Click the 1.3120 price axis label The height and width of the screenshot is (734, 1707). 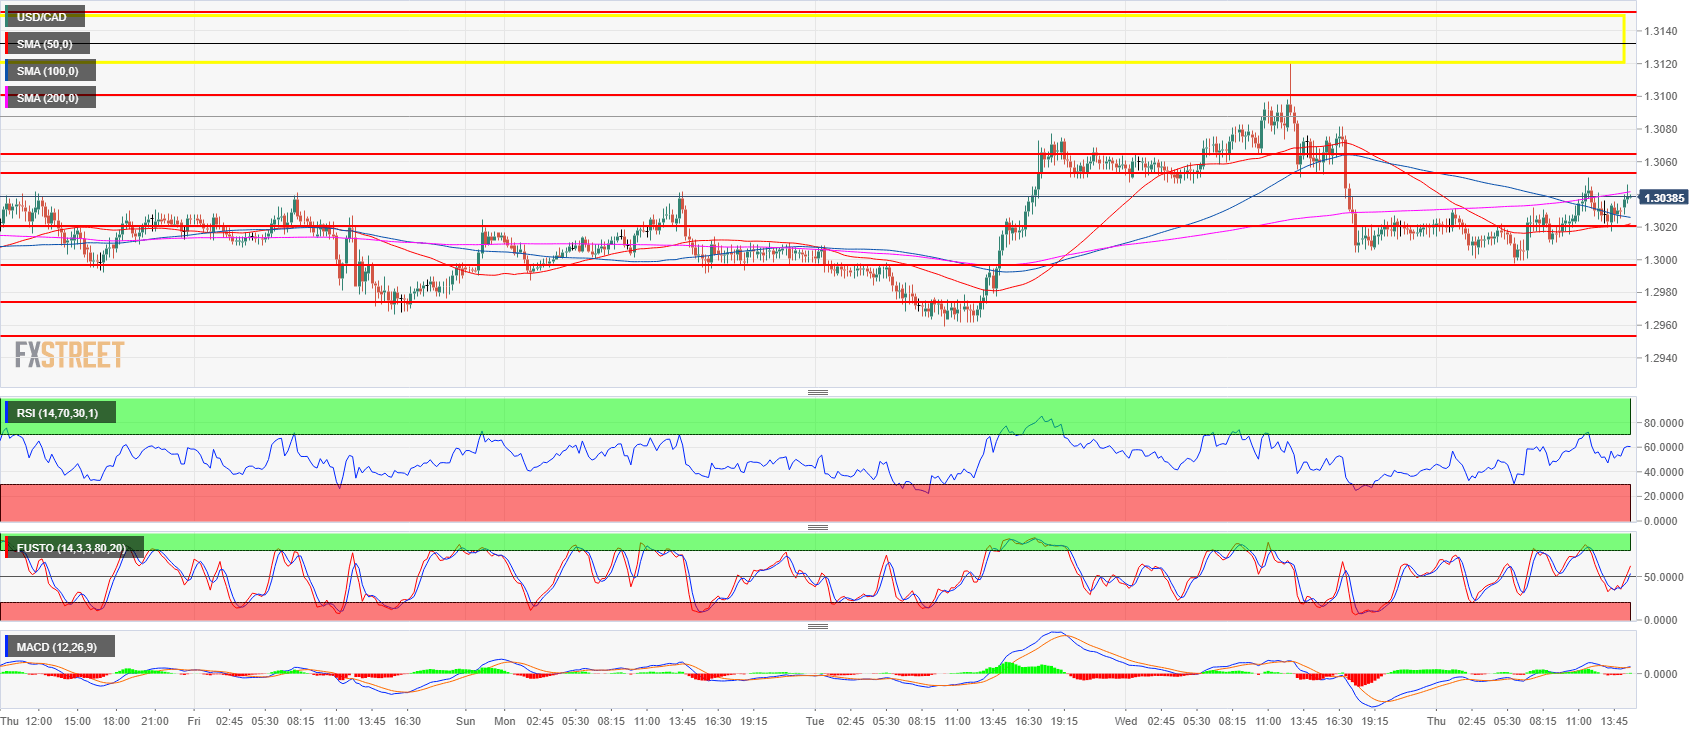(x=1661, y=64)
